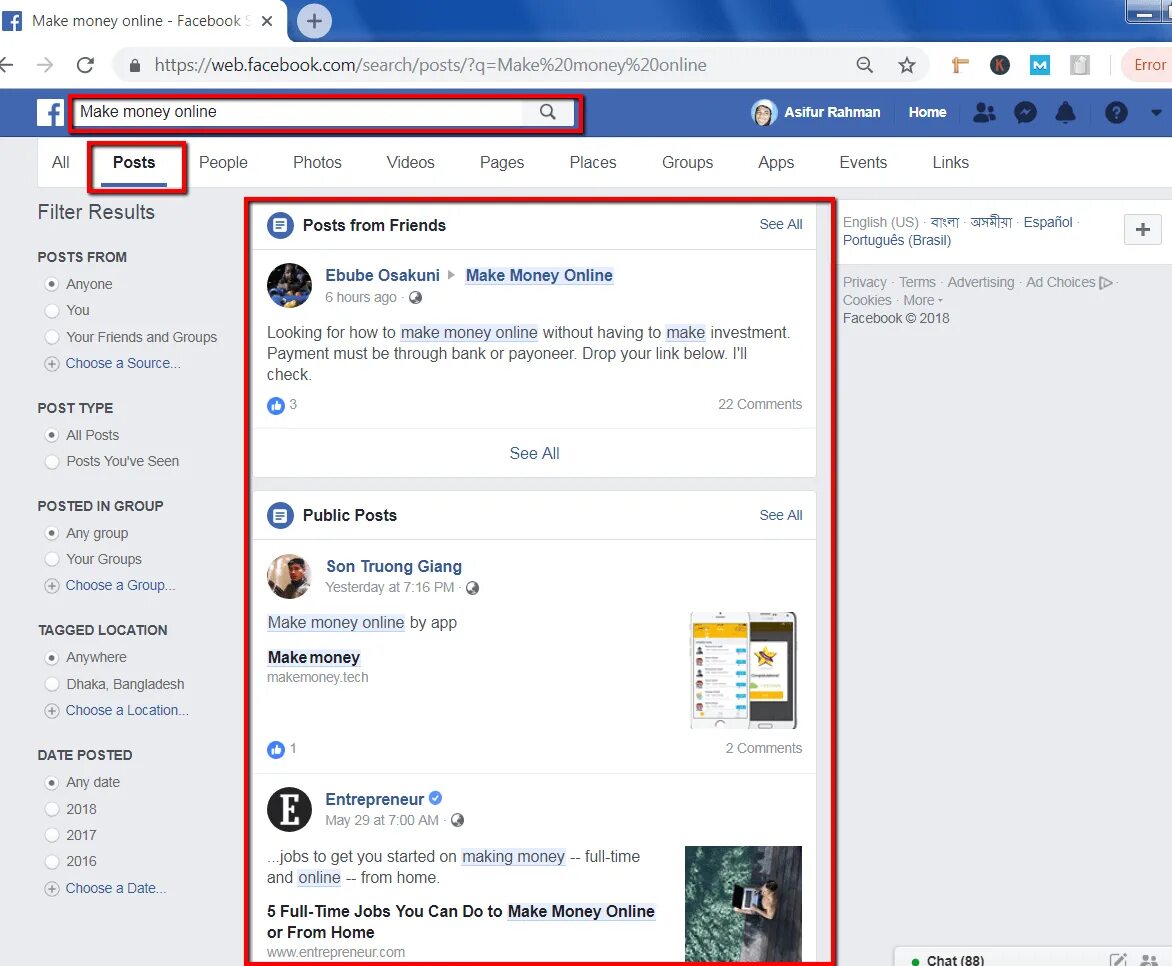Select the You radio option

[52, 310]
